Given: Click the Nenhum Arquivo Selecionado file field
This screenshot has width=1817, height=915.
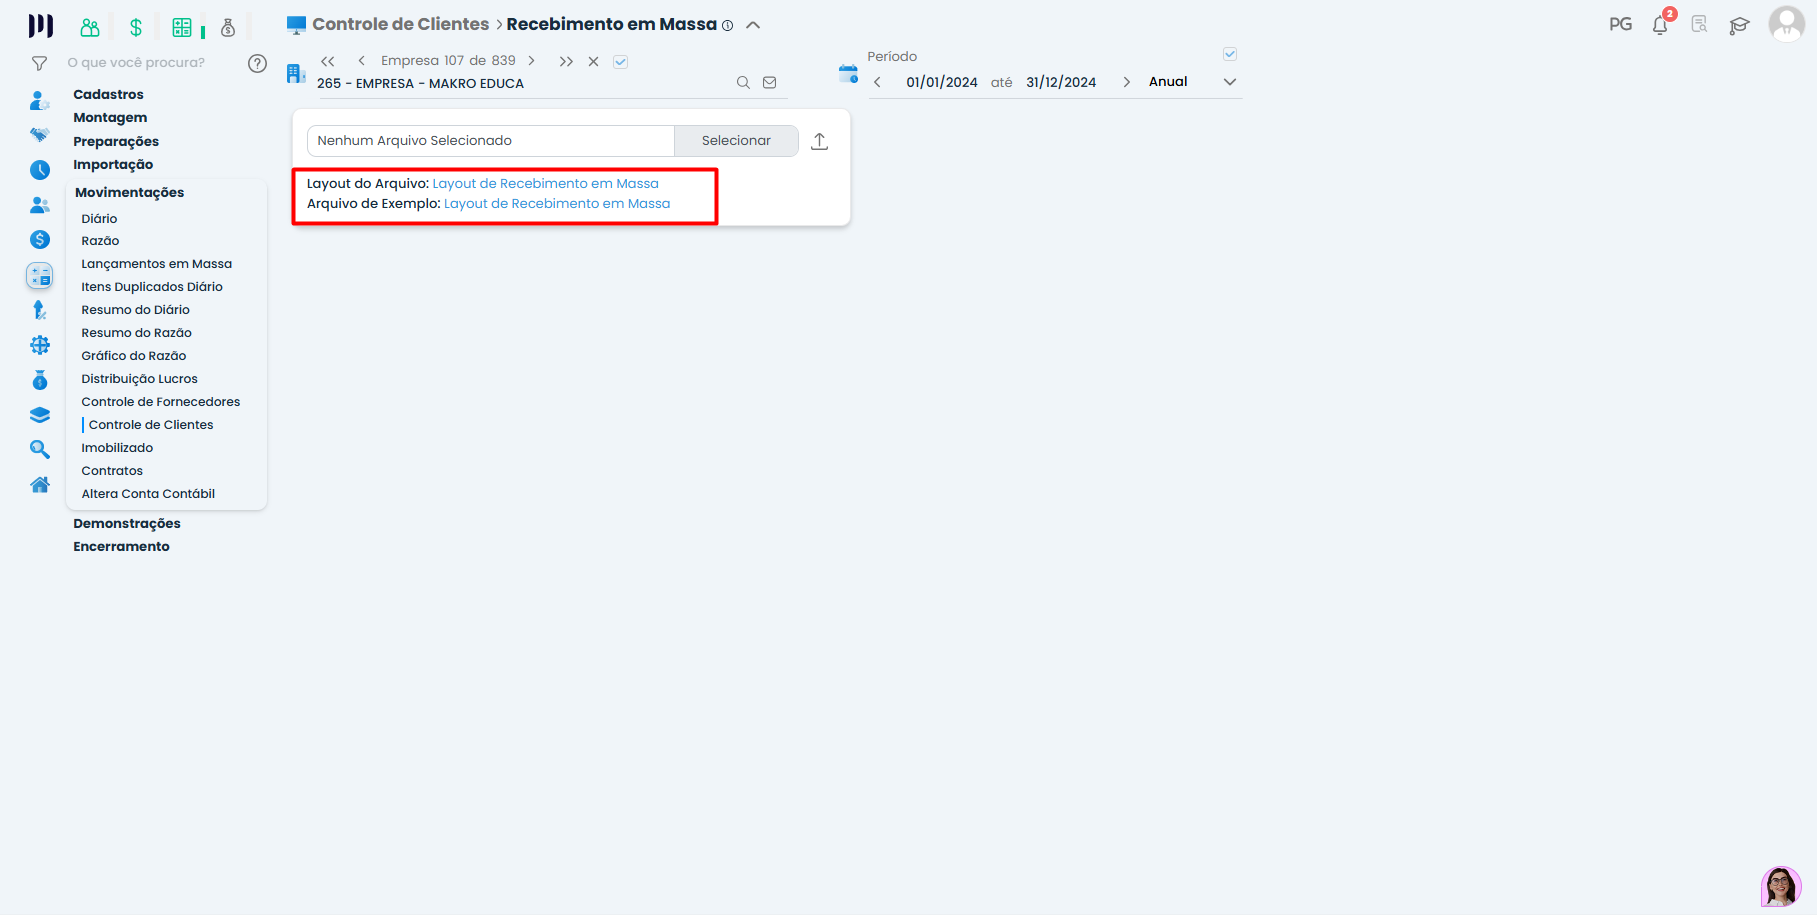Looking at the screenshot, I should click(491, 141).
